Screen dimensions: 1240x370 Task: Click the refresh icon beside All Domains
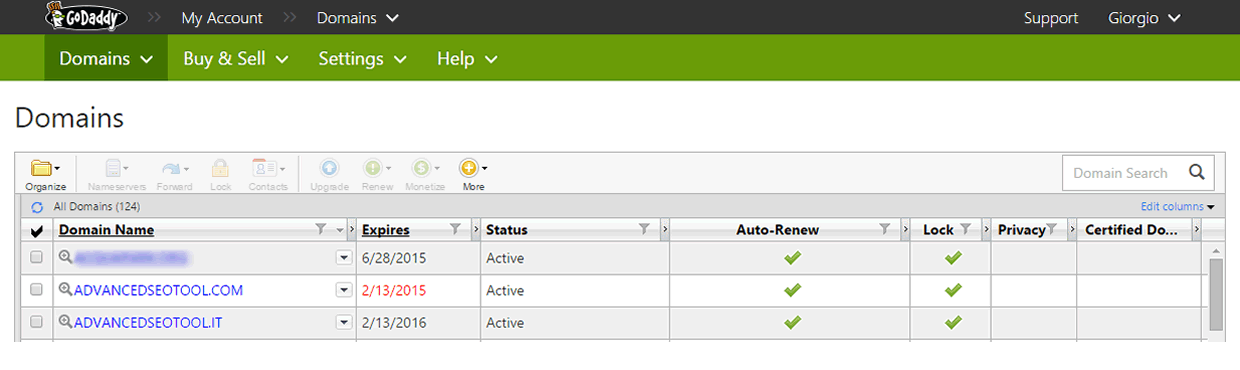click(x=37, y=207)
